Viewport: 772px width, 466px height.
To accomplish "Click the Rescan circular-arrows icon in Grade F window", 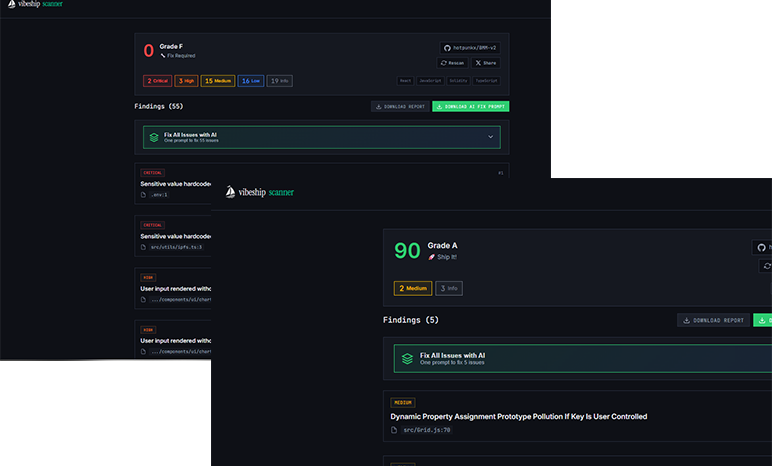I will pyautogui.click(x=444, y=63).
